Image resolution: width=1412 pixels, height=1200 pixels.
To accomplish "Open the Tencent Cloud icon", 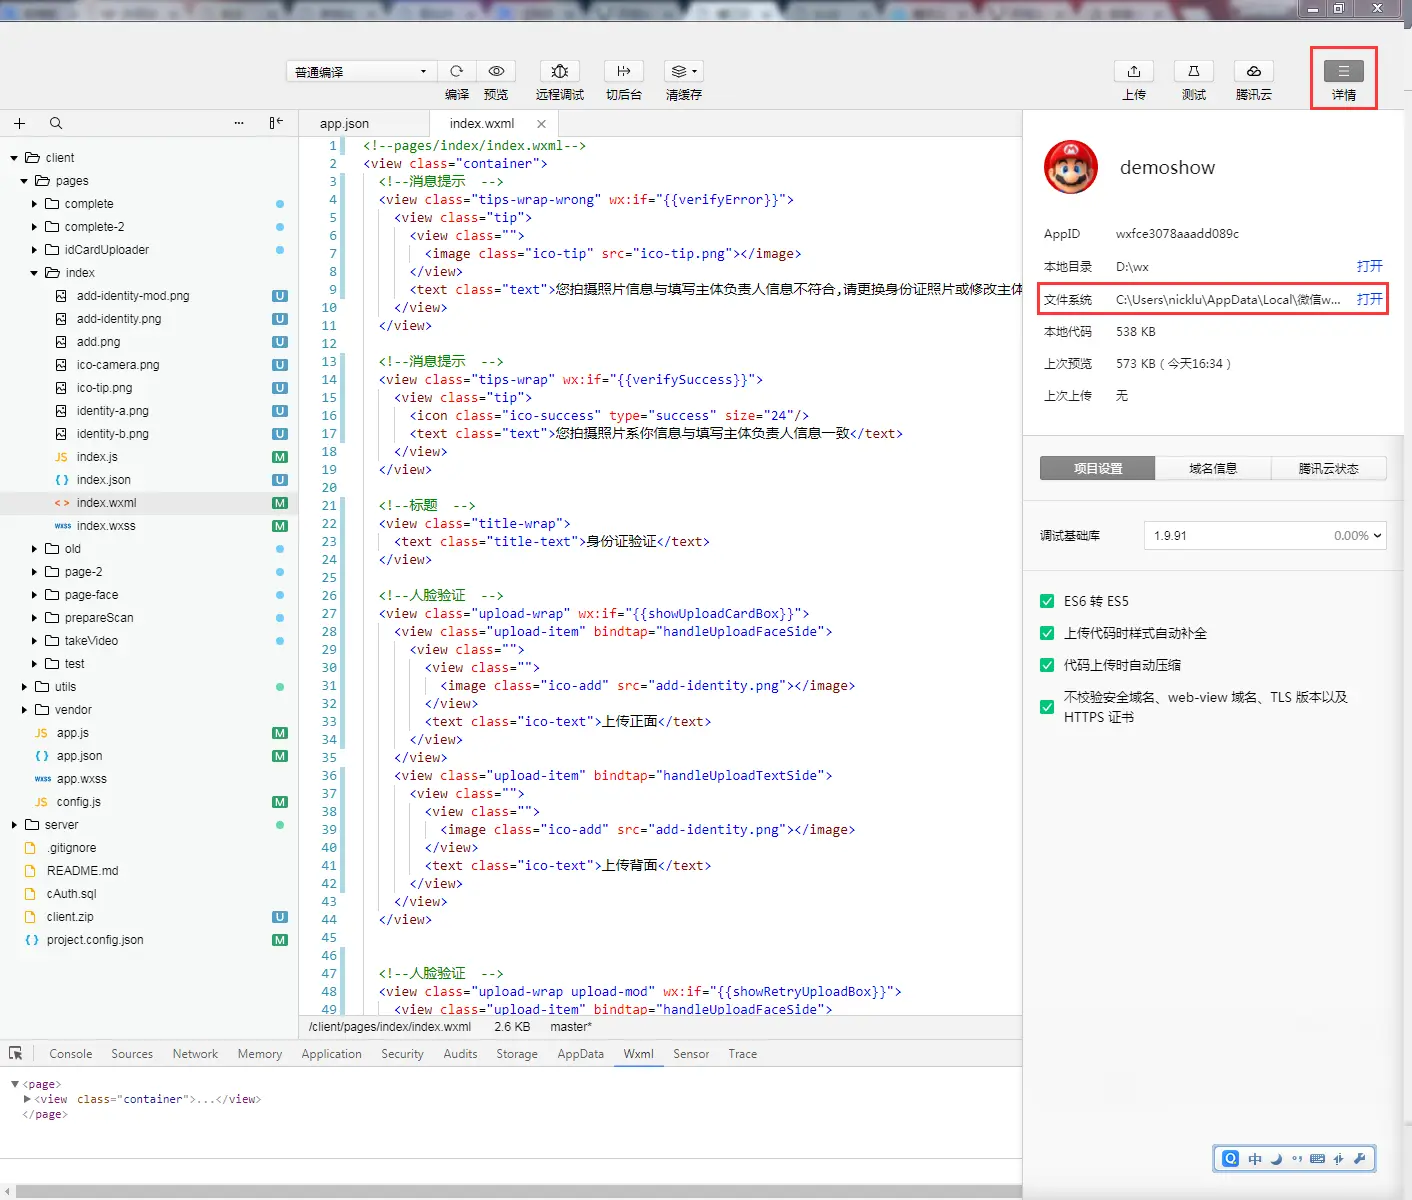I will 1253,71.
